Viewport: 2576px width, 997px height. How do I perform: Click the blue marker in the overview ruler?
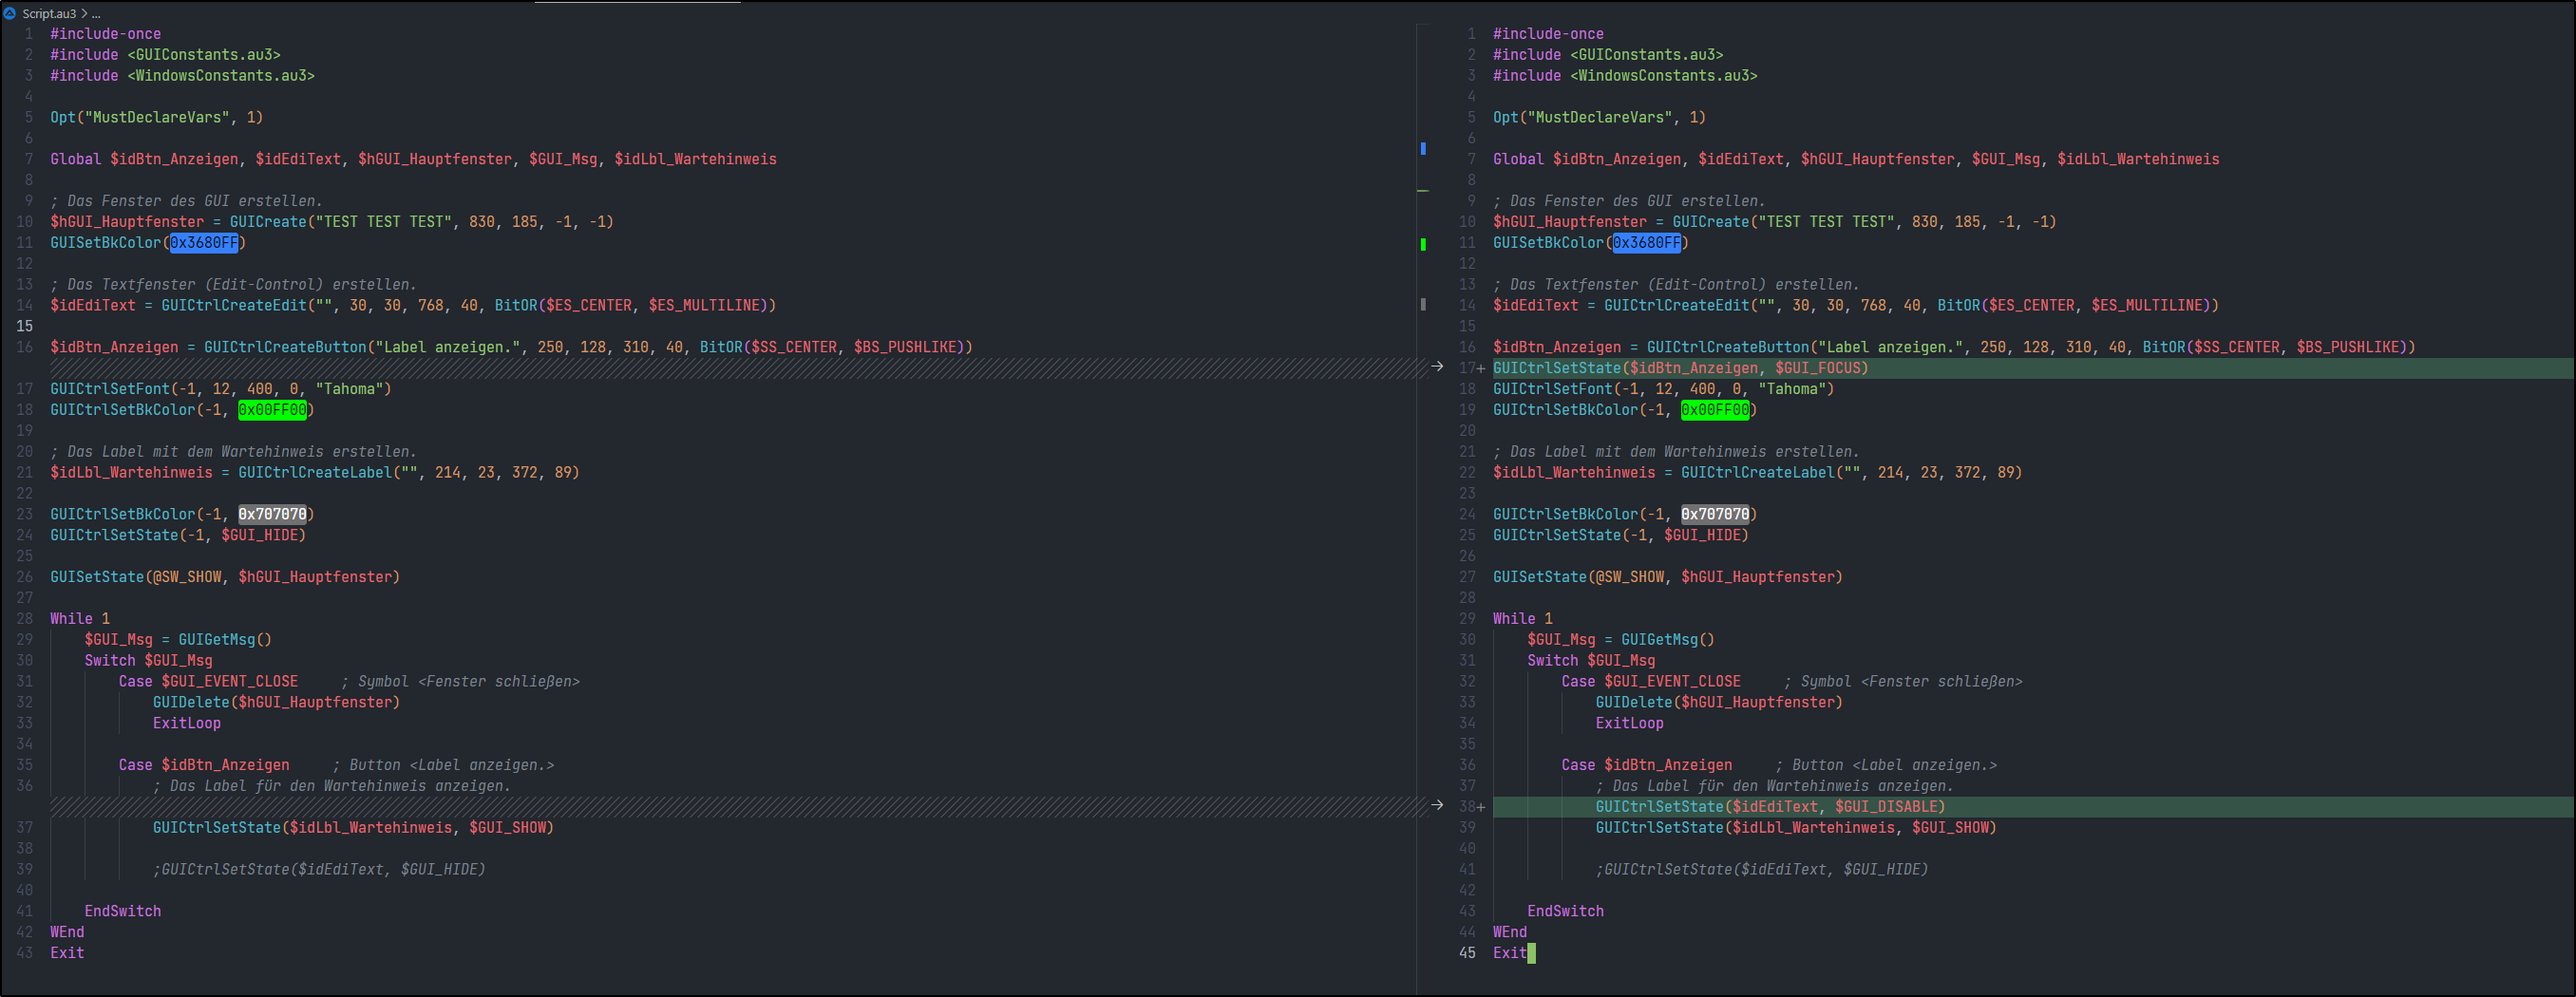1423,149
